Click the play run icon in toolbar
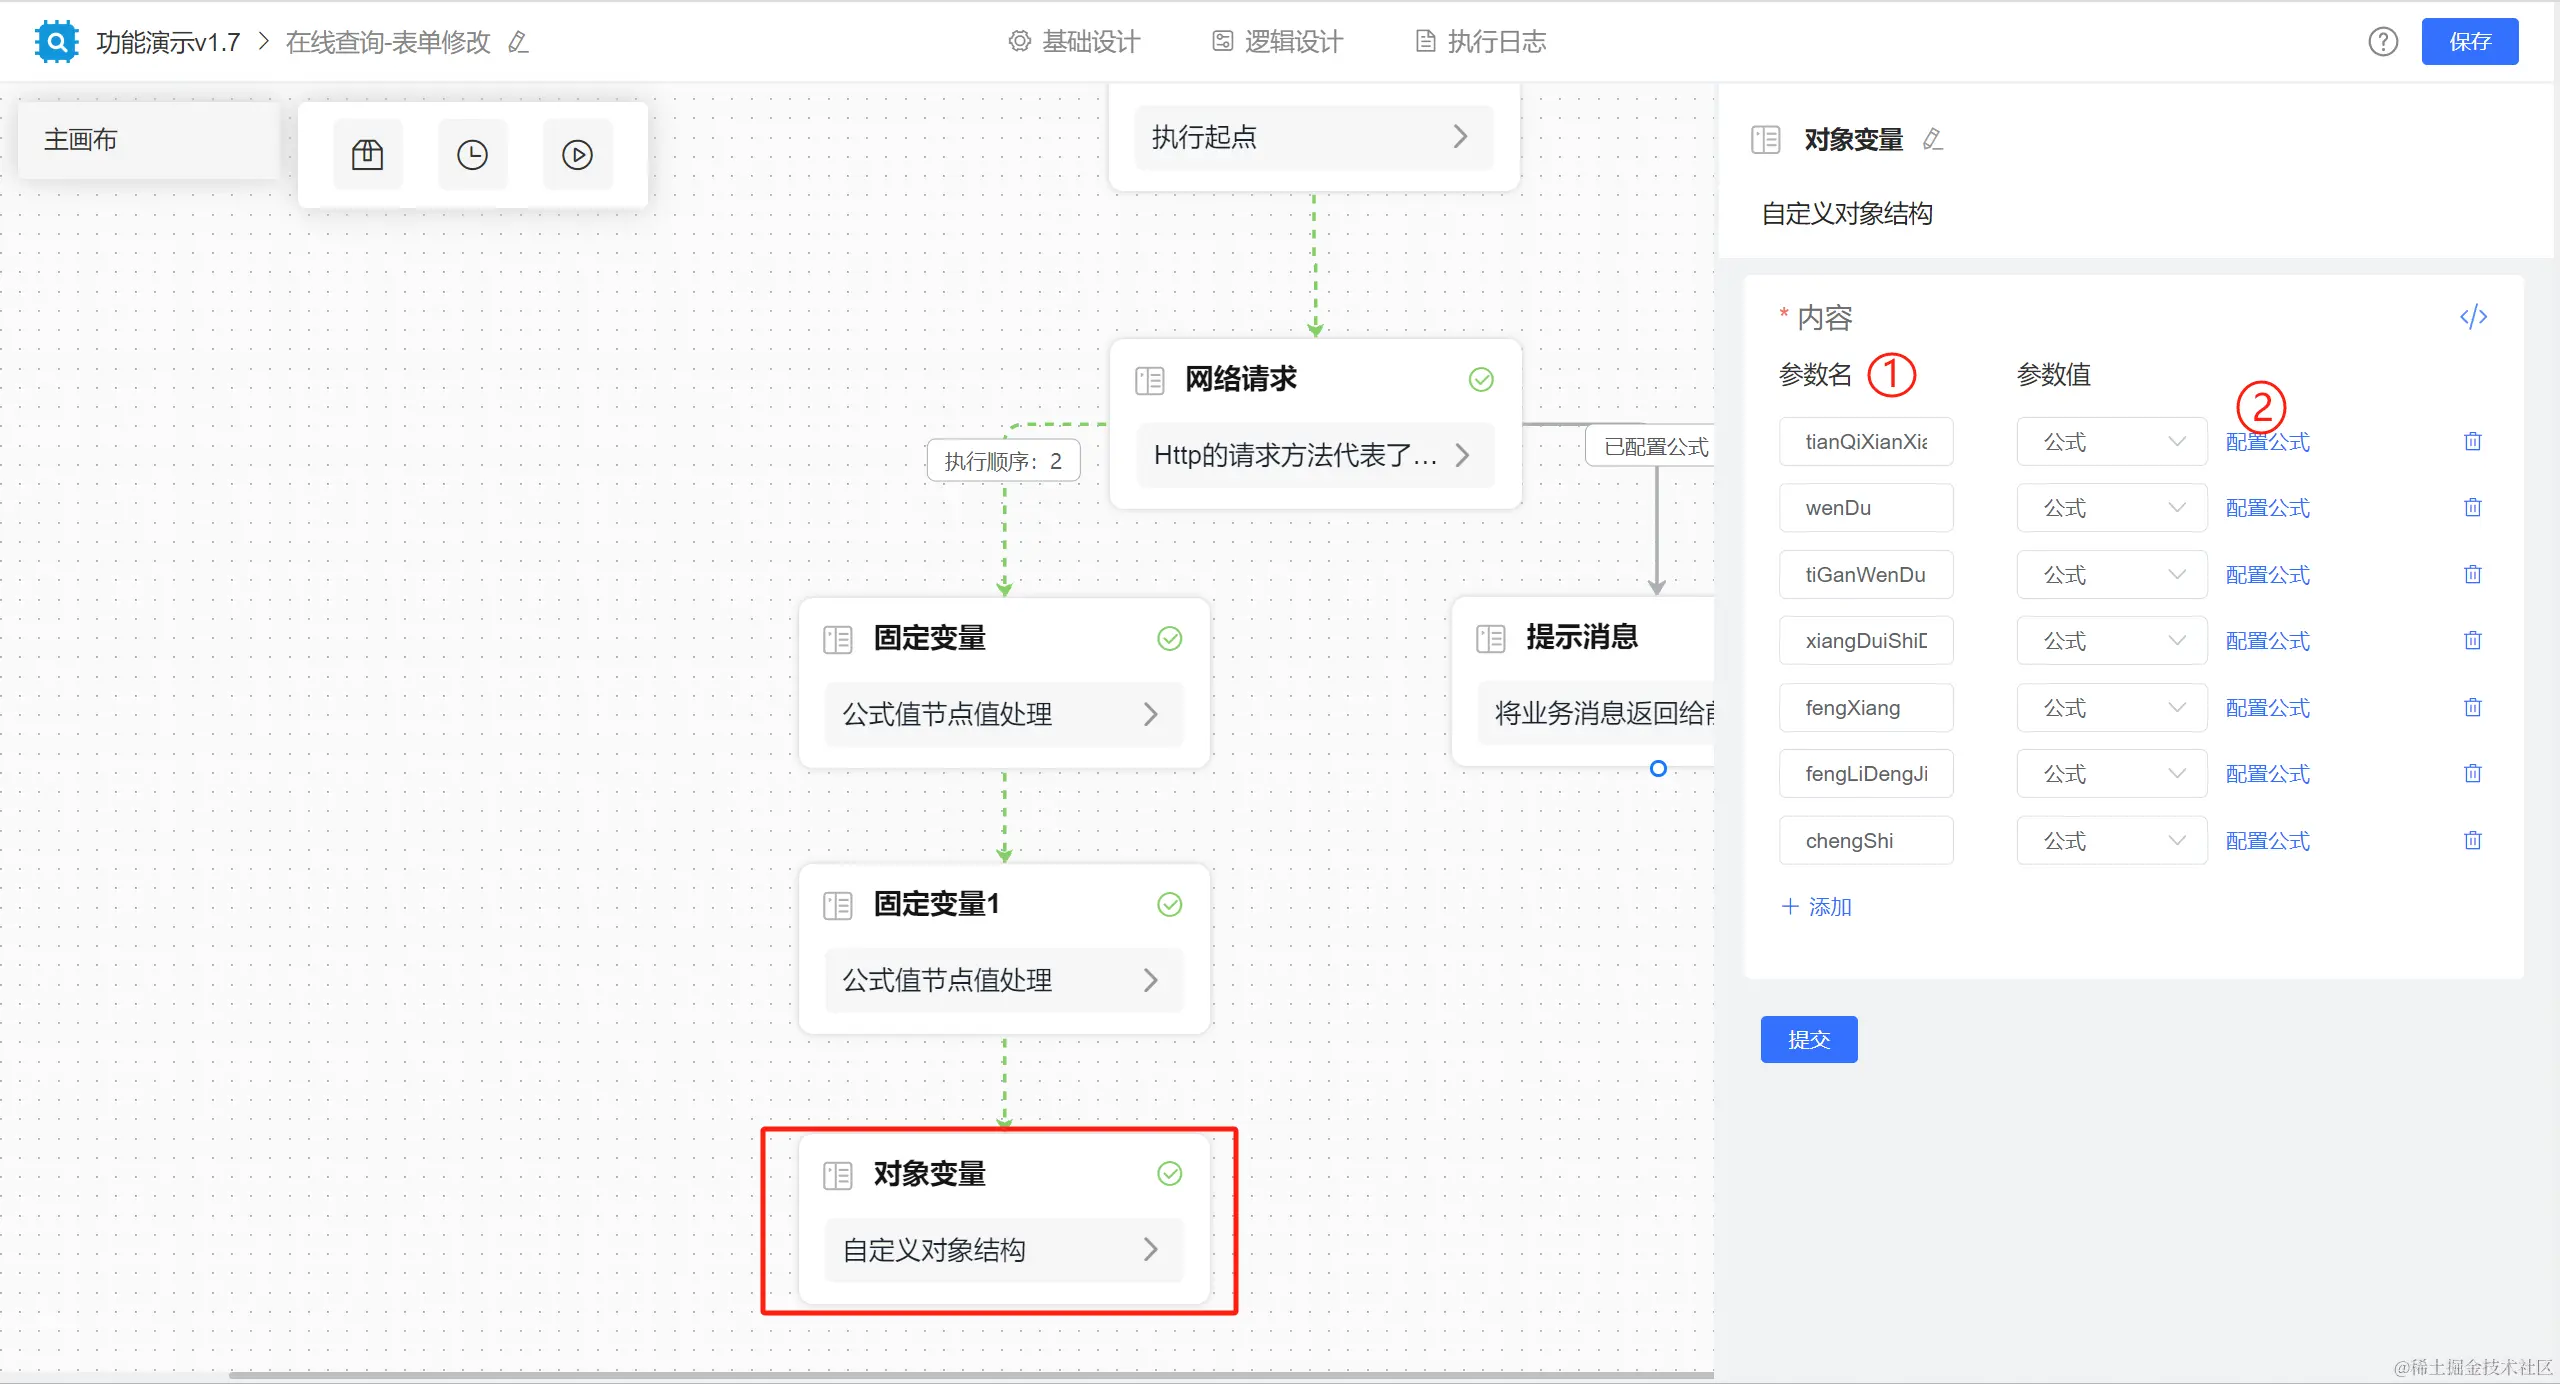 click(x=577, y=155)
